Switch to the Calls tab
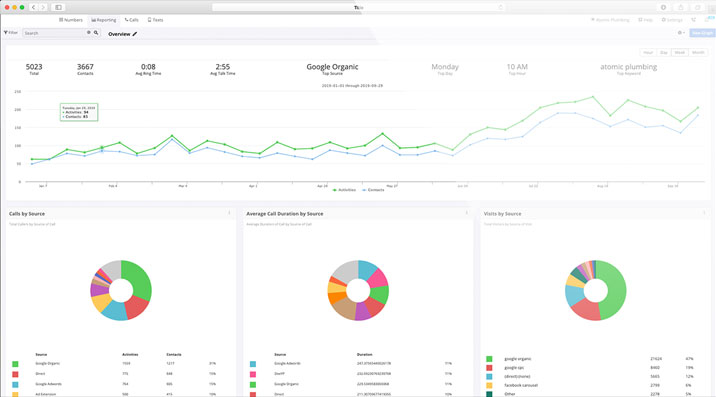This screenshot has height=397, width=716. coord(132,20)
